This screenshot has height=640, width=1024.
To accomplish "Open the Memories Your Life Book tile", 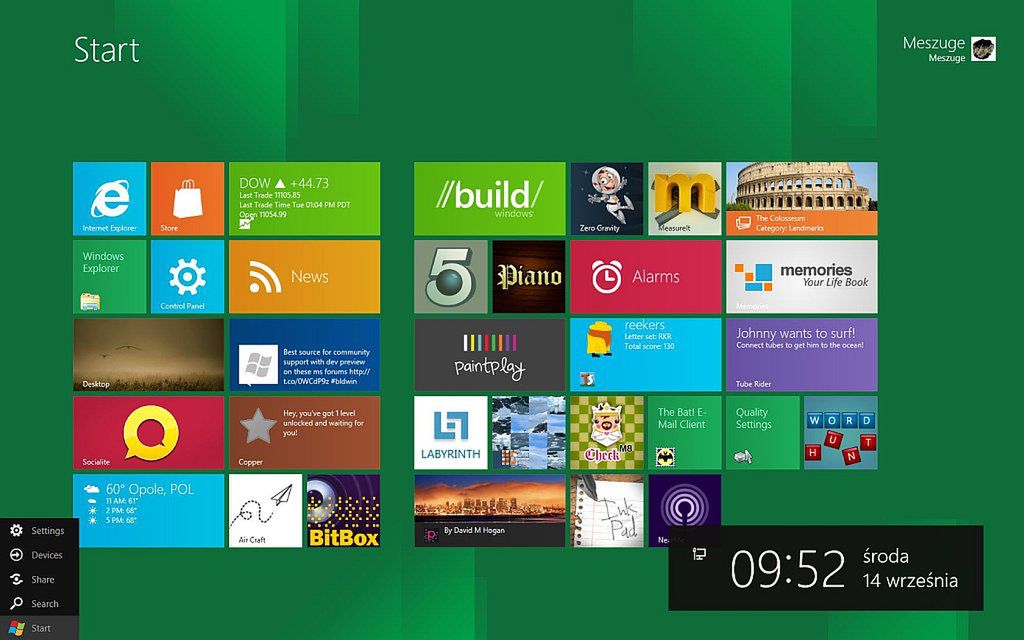I will tap(802, 277).
